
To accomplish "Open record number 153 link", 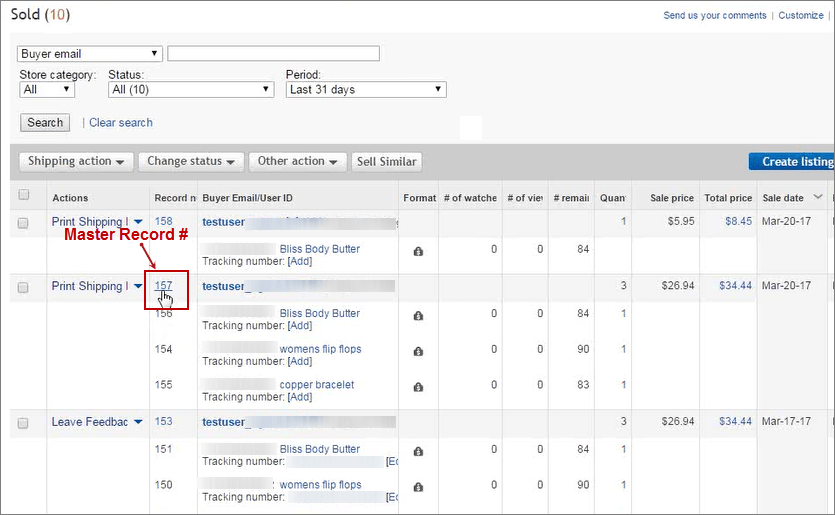I will point(163,421).
